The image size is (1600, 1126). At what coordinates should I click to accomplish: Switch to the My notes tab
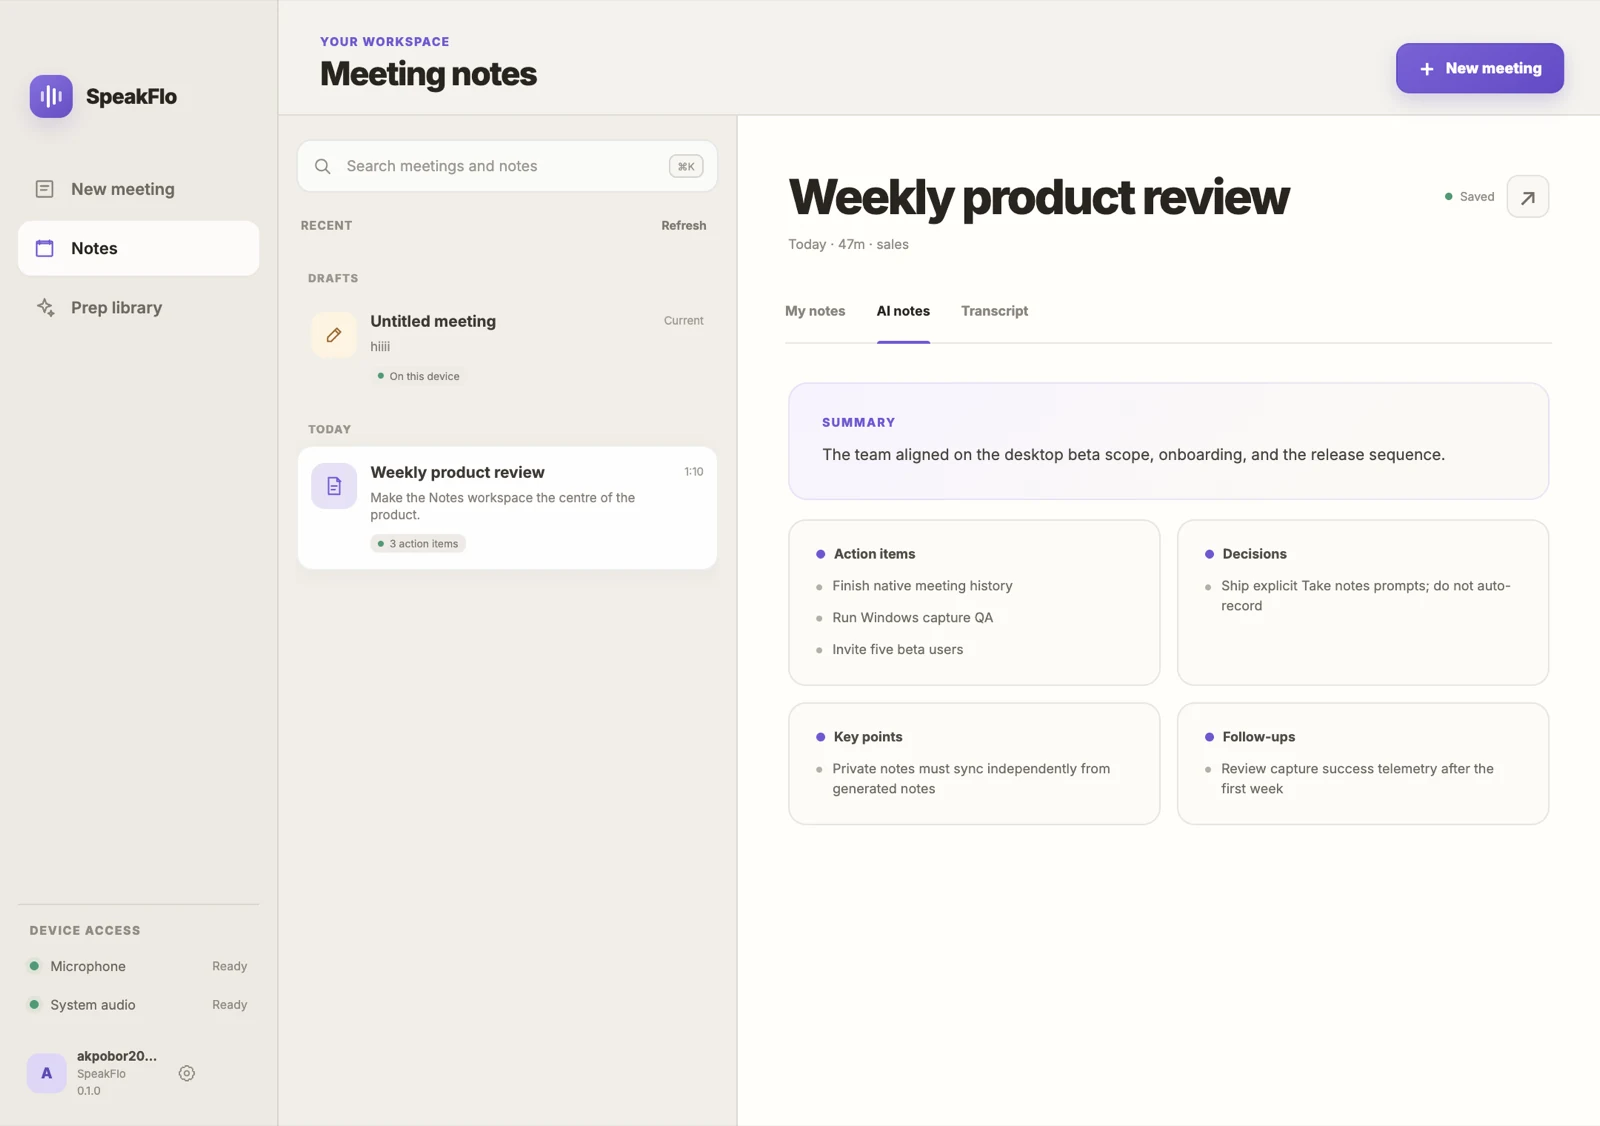click(815, 311)
